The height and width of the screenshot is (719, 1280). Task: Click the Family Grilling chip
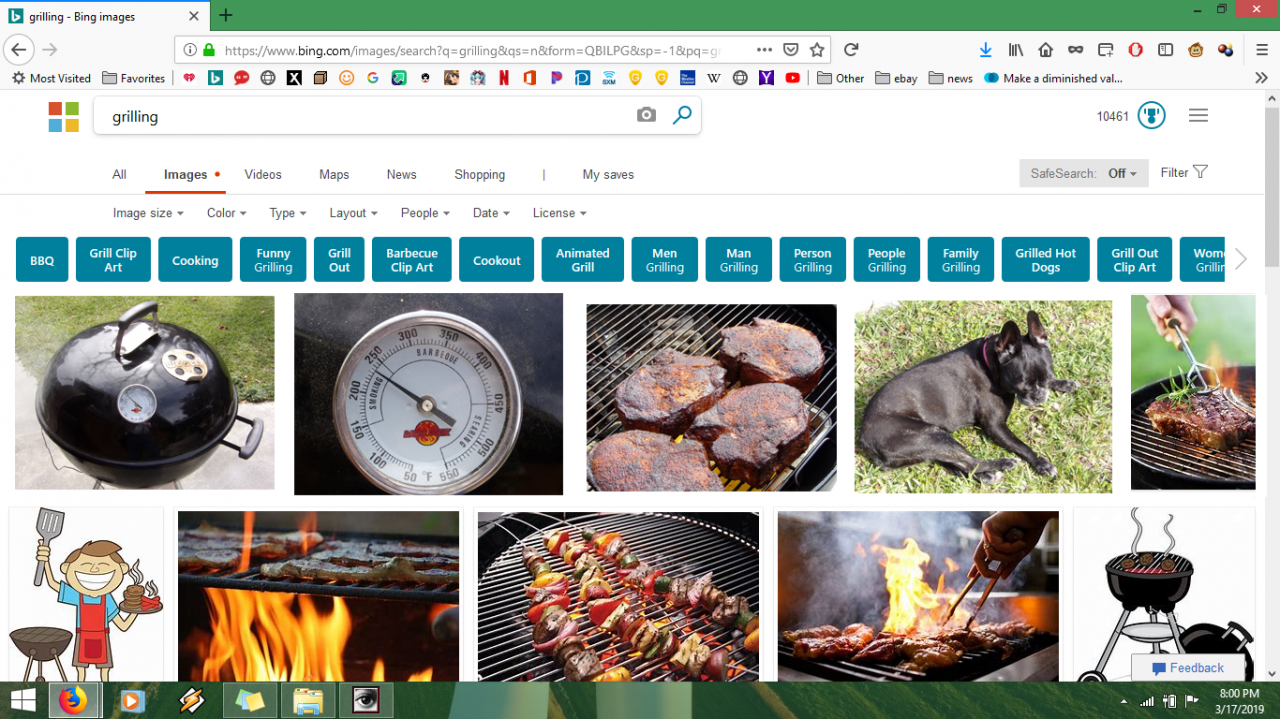point(961,260)
